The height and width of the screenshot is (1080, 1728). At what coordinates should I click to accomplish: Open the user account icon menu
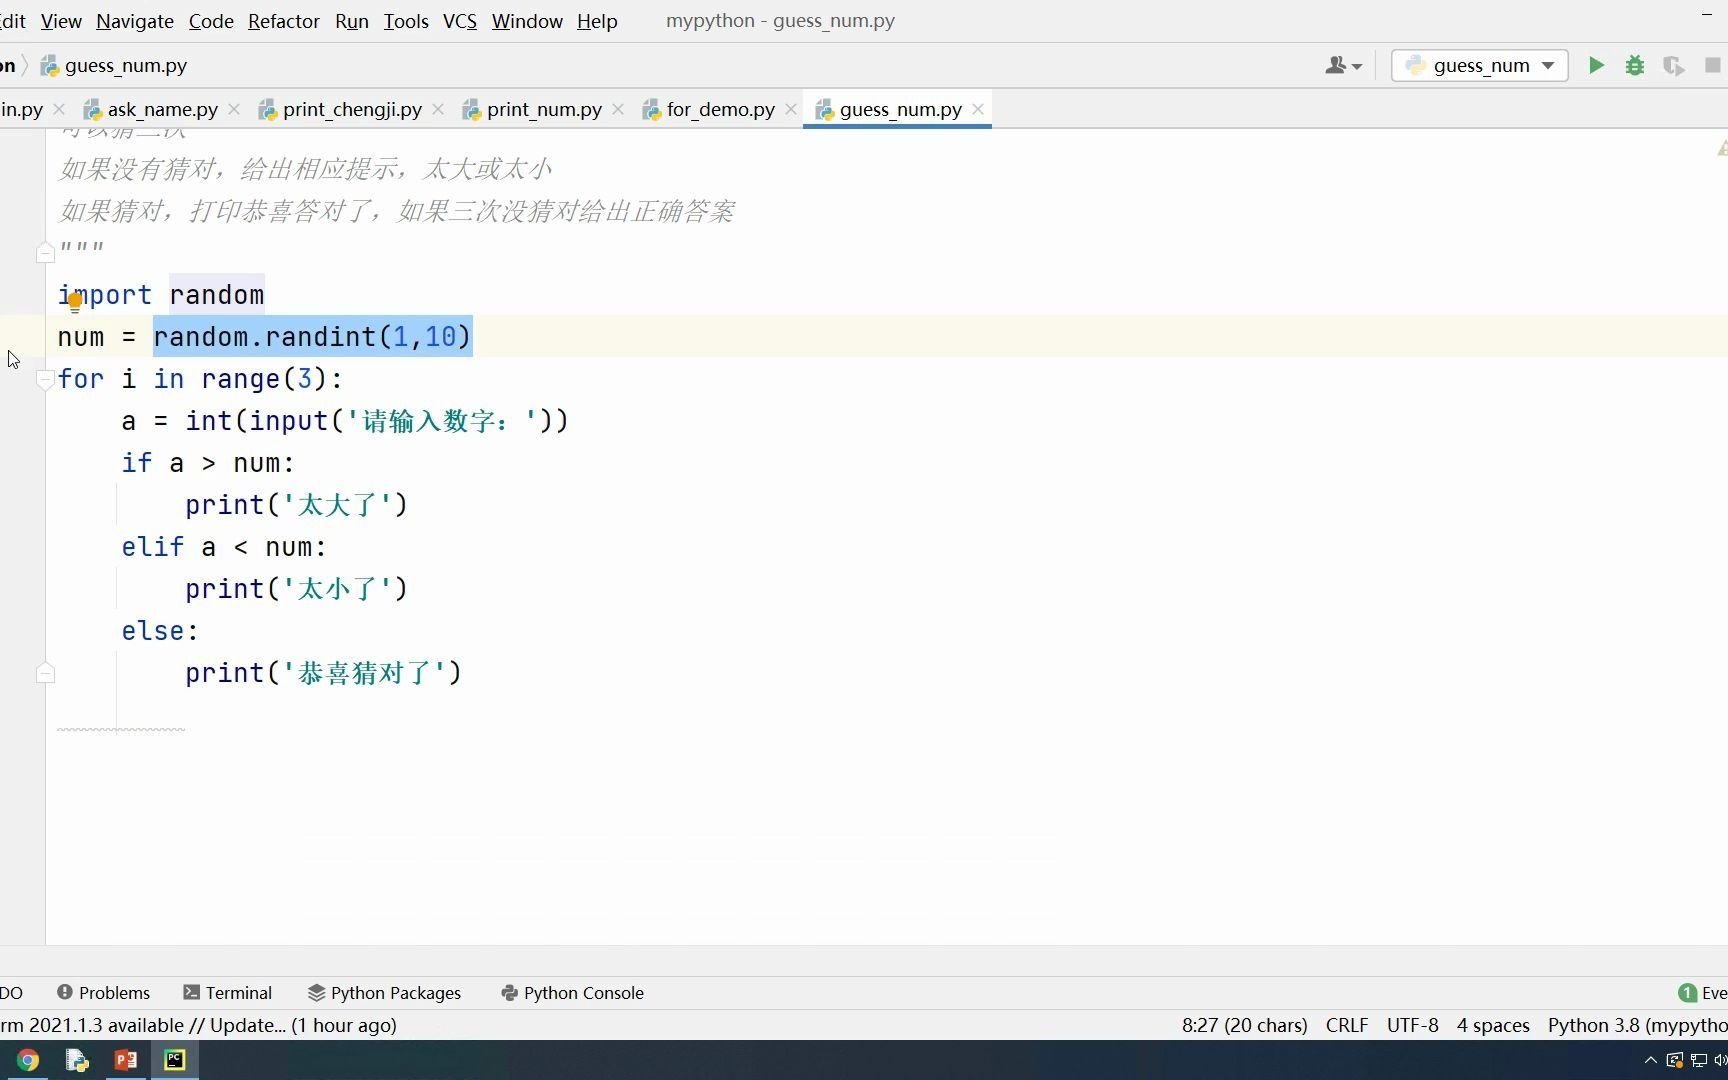point(1343,65)
